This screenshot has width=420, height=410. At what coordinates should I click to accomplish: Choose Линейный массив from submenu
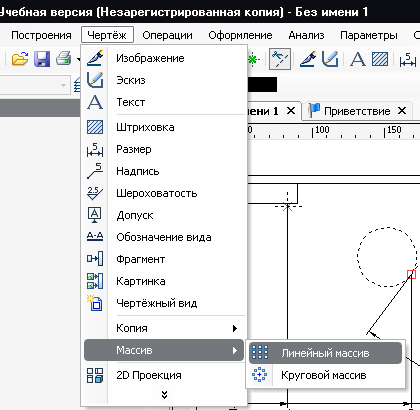point(325,353)
